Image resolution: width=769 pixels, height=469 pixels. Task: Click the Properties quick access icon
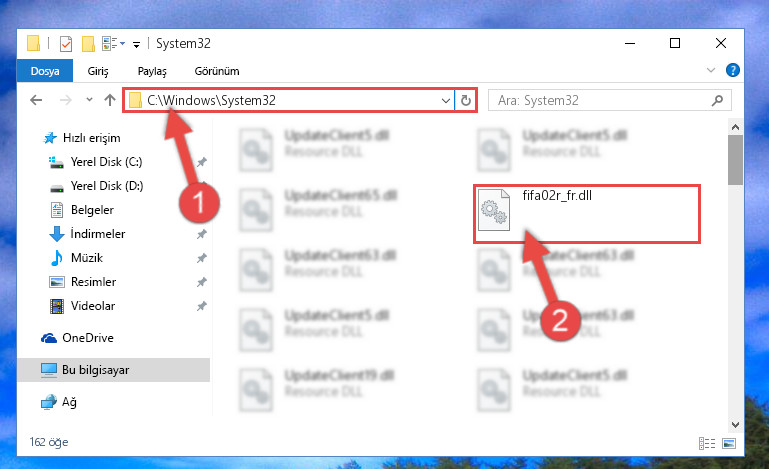[65, 44]
